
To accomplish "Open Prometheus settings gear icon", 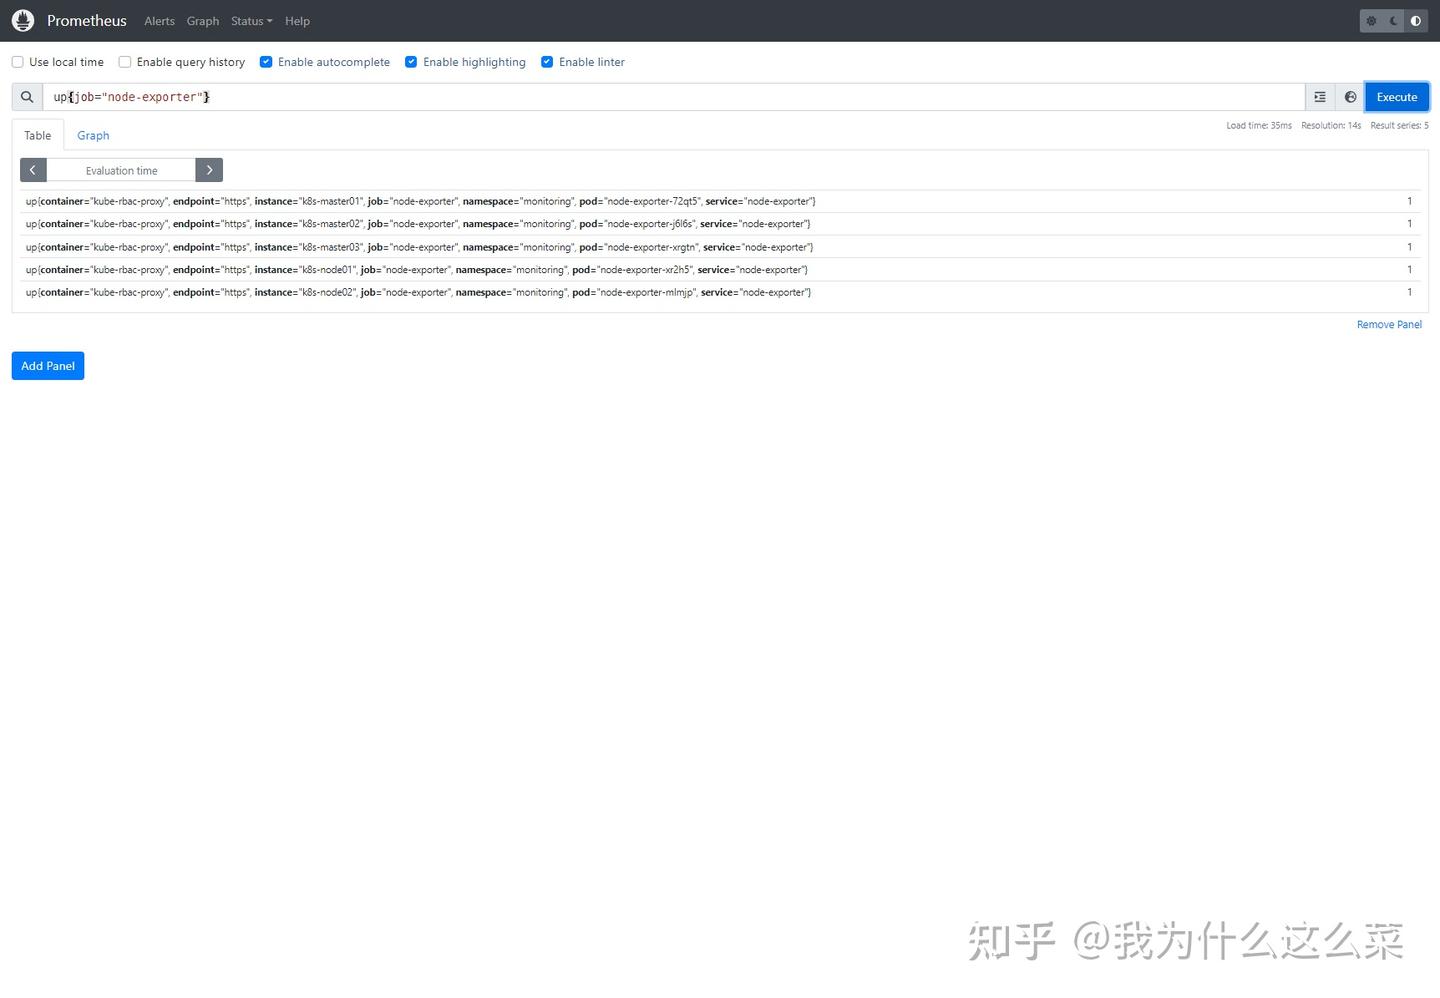I will coord(1370,20).
